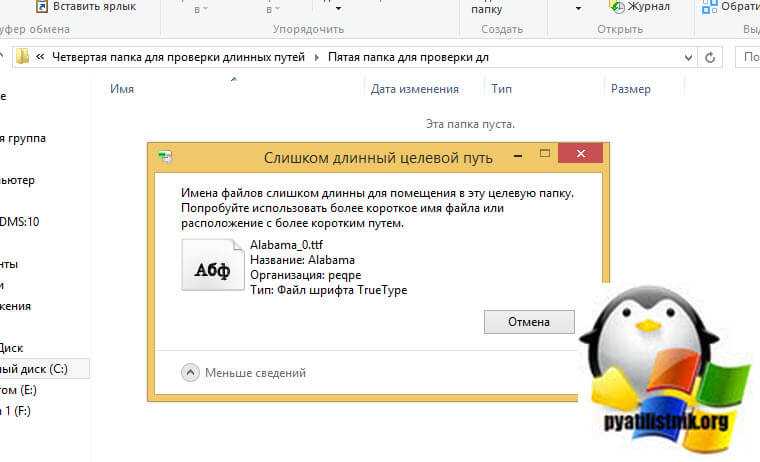Minimize the Слишком длинный целевой путь dialog
This screenshot has width=760, height=462.
pyautogui.click(x=518, y=156)
